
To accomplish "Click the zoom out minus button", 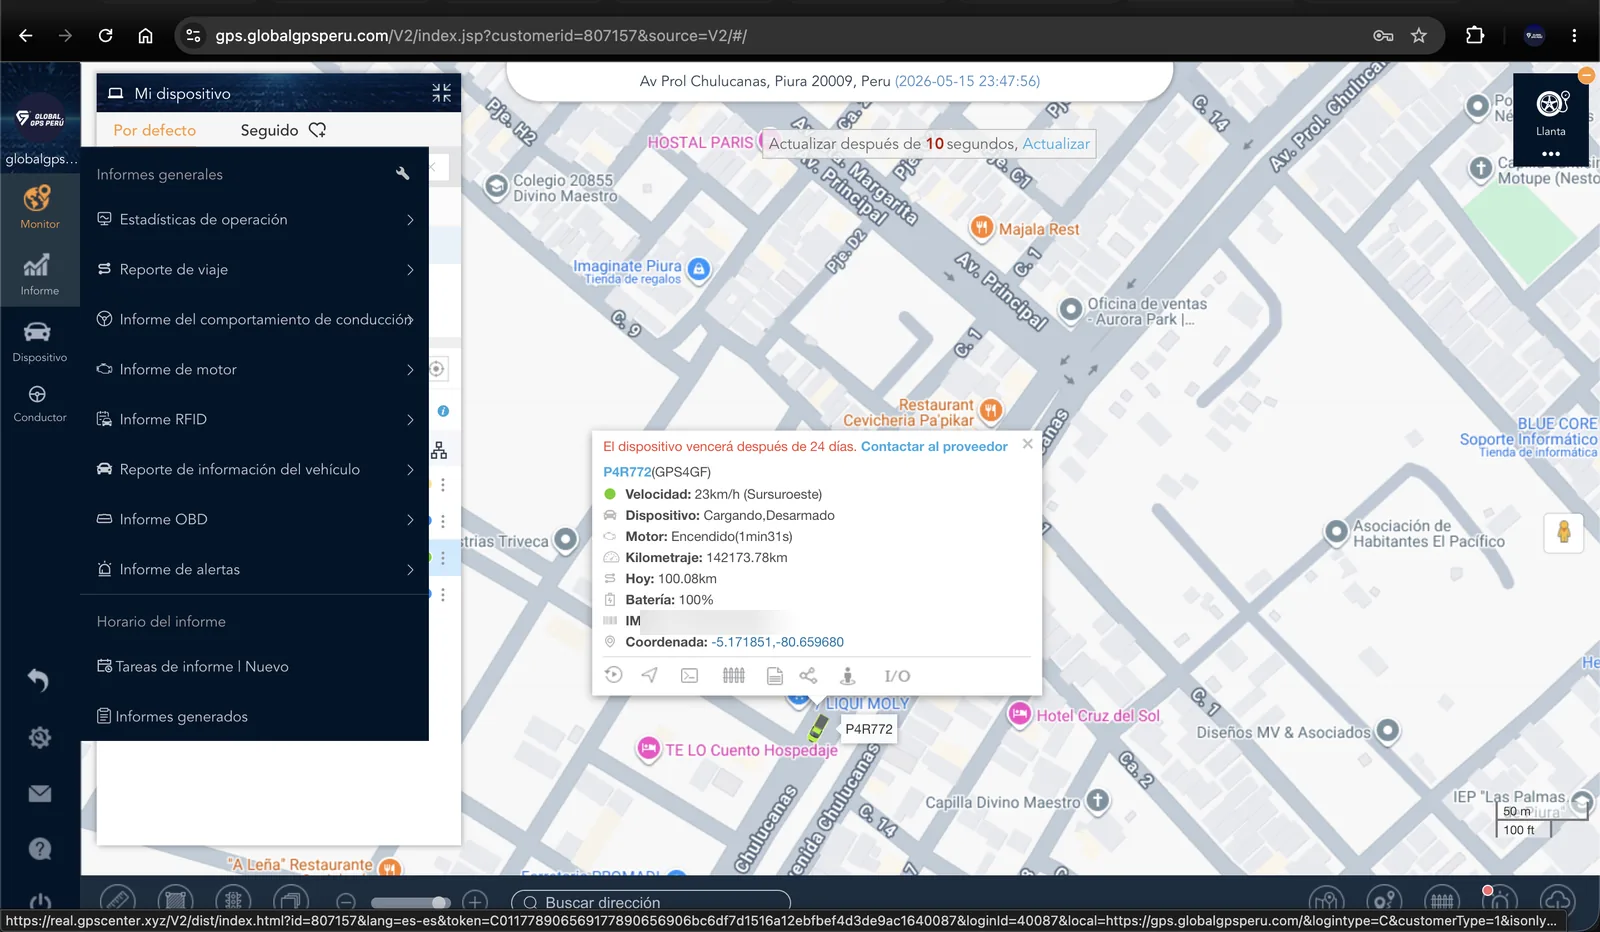I will click(x=346, y=902).
